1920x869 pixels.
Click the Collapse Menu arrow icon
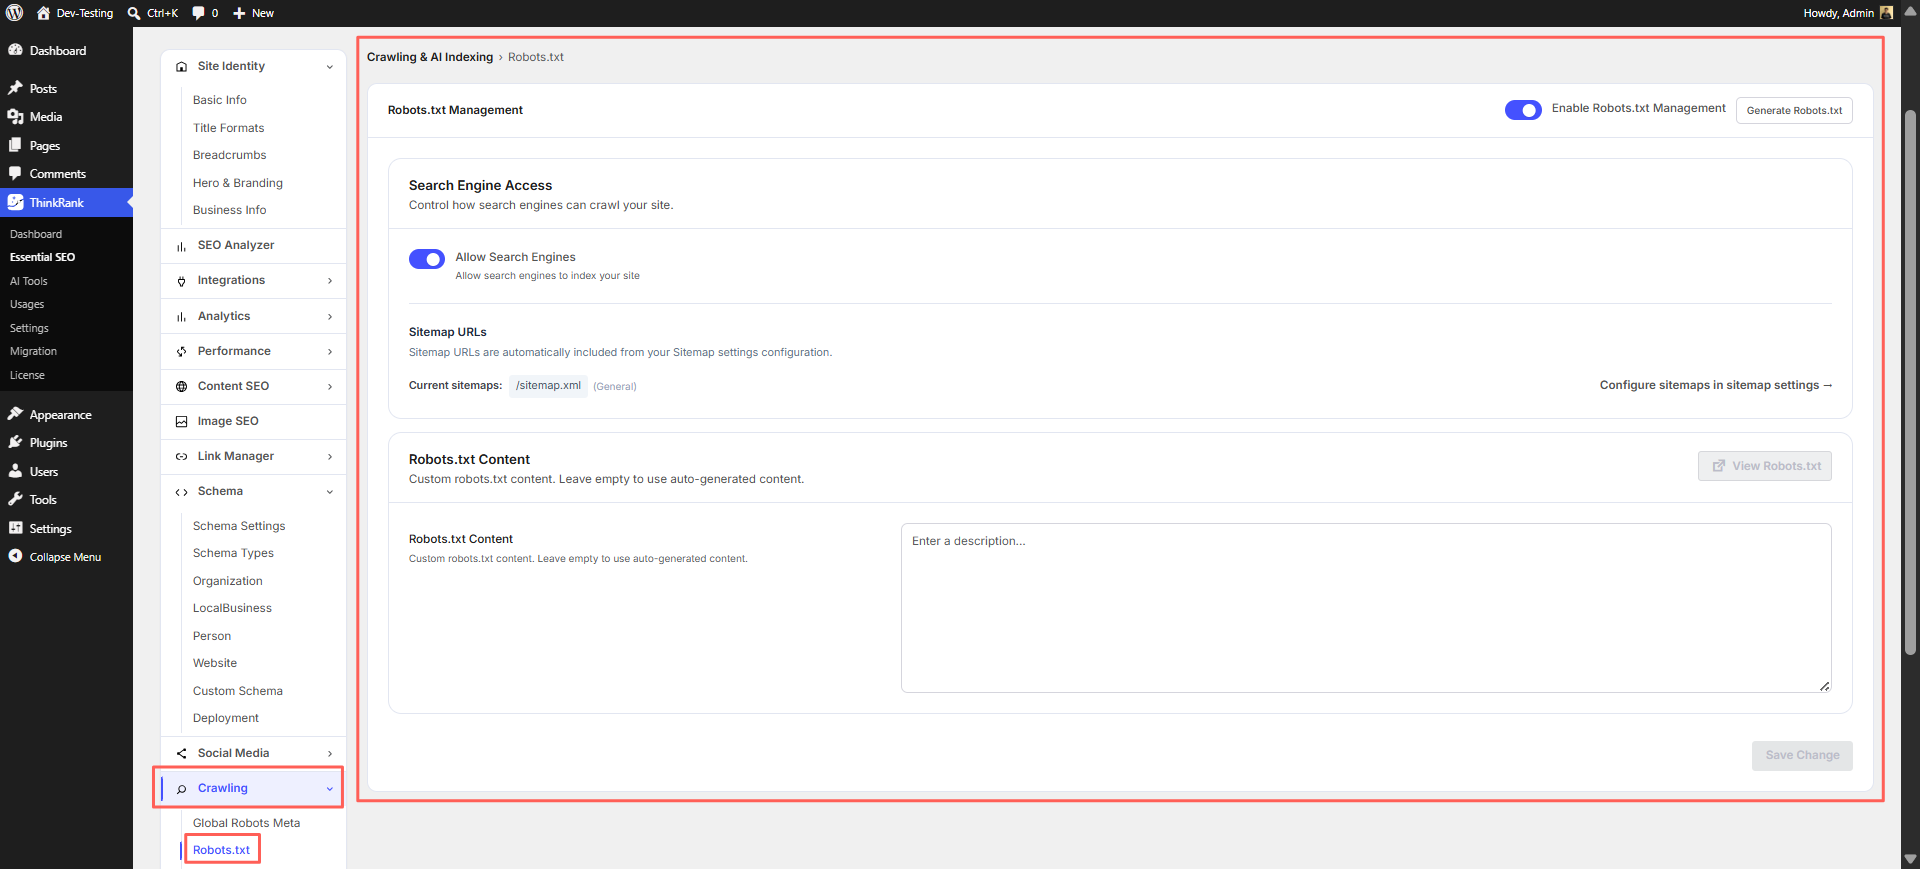click(x=15, y=556)
